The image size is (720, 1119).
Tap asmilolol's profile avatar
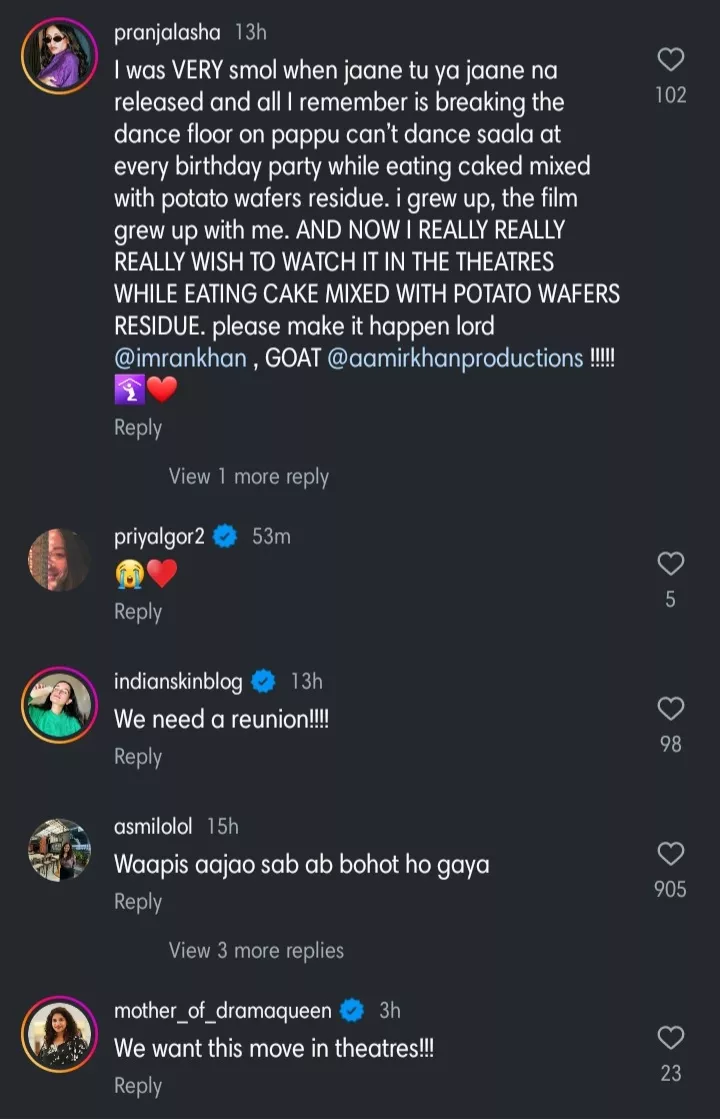[57, 850]
